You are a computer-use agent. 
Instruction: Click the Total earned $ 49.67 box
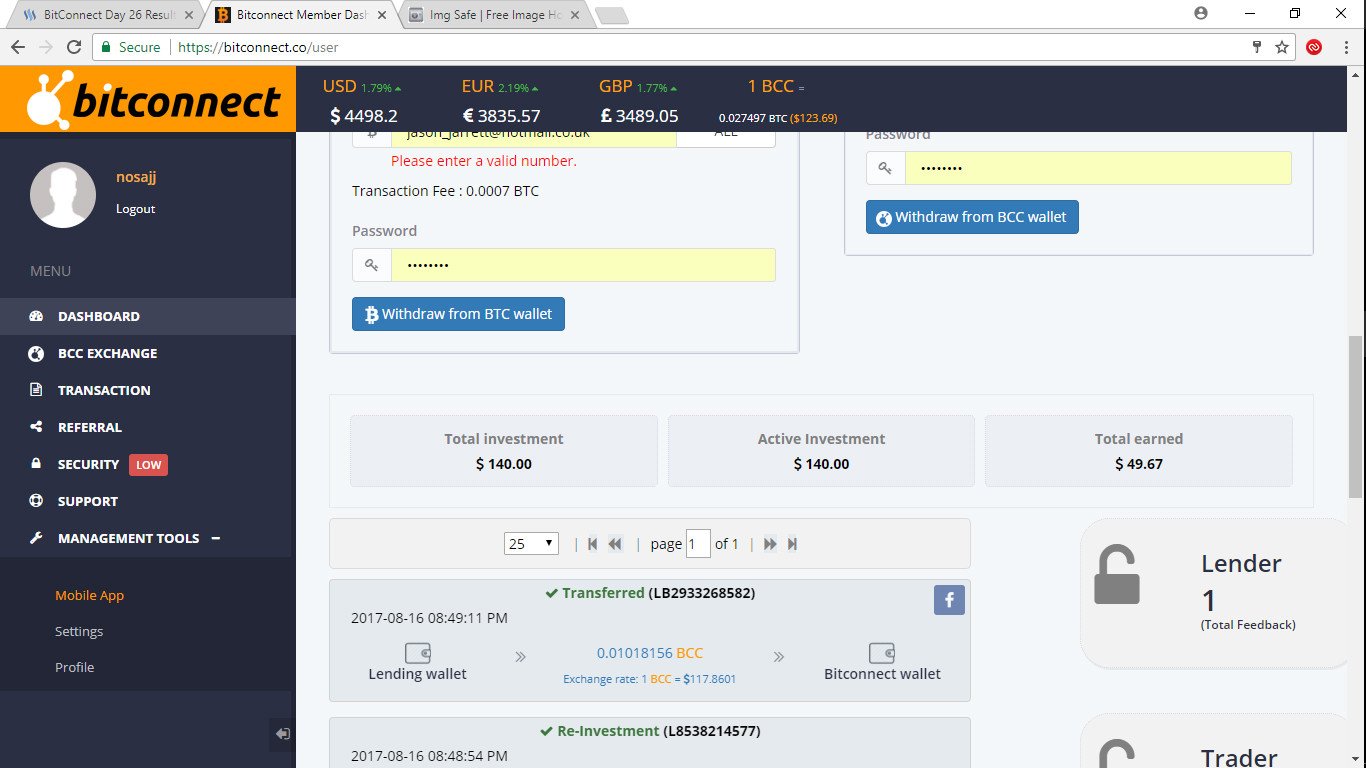1139,451
